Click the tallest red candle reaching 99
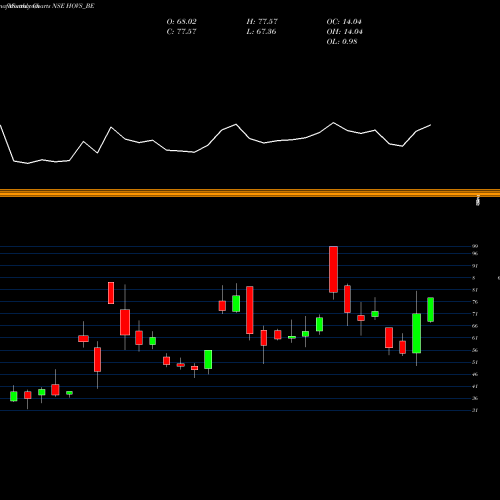The width and height of the screenshot is (500, 500). pos(333,269)
